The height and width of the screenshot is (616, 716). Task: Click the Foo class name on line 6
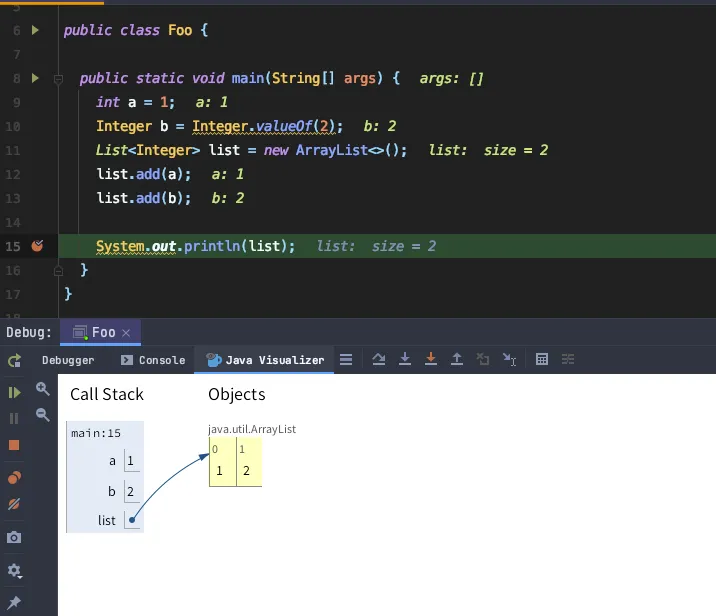tap(180, 30)
